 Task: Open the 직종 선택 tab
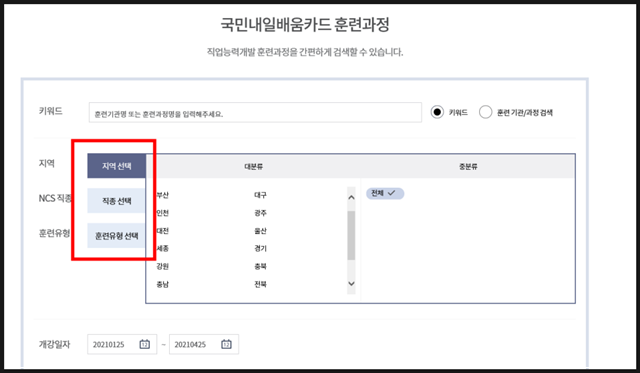[x=116, y=201]
